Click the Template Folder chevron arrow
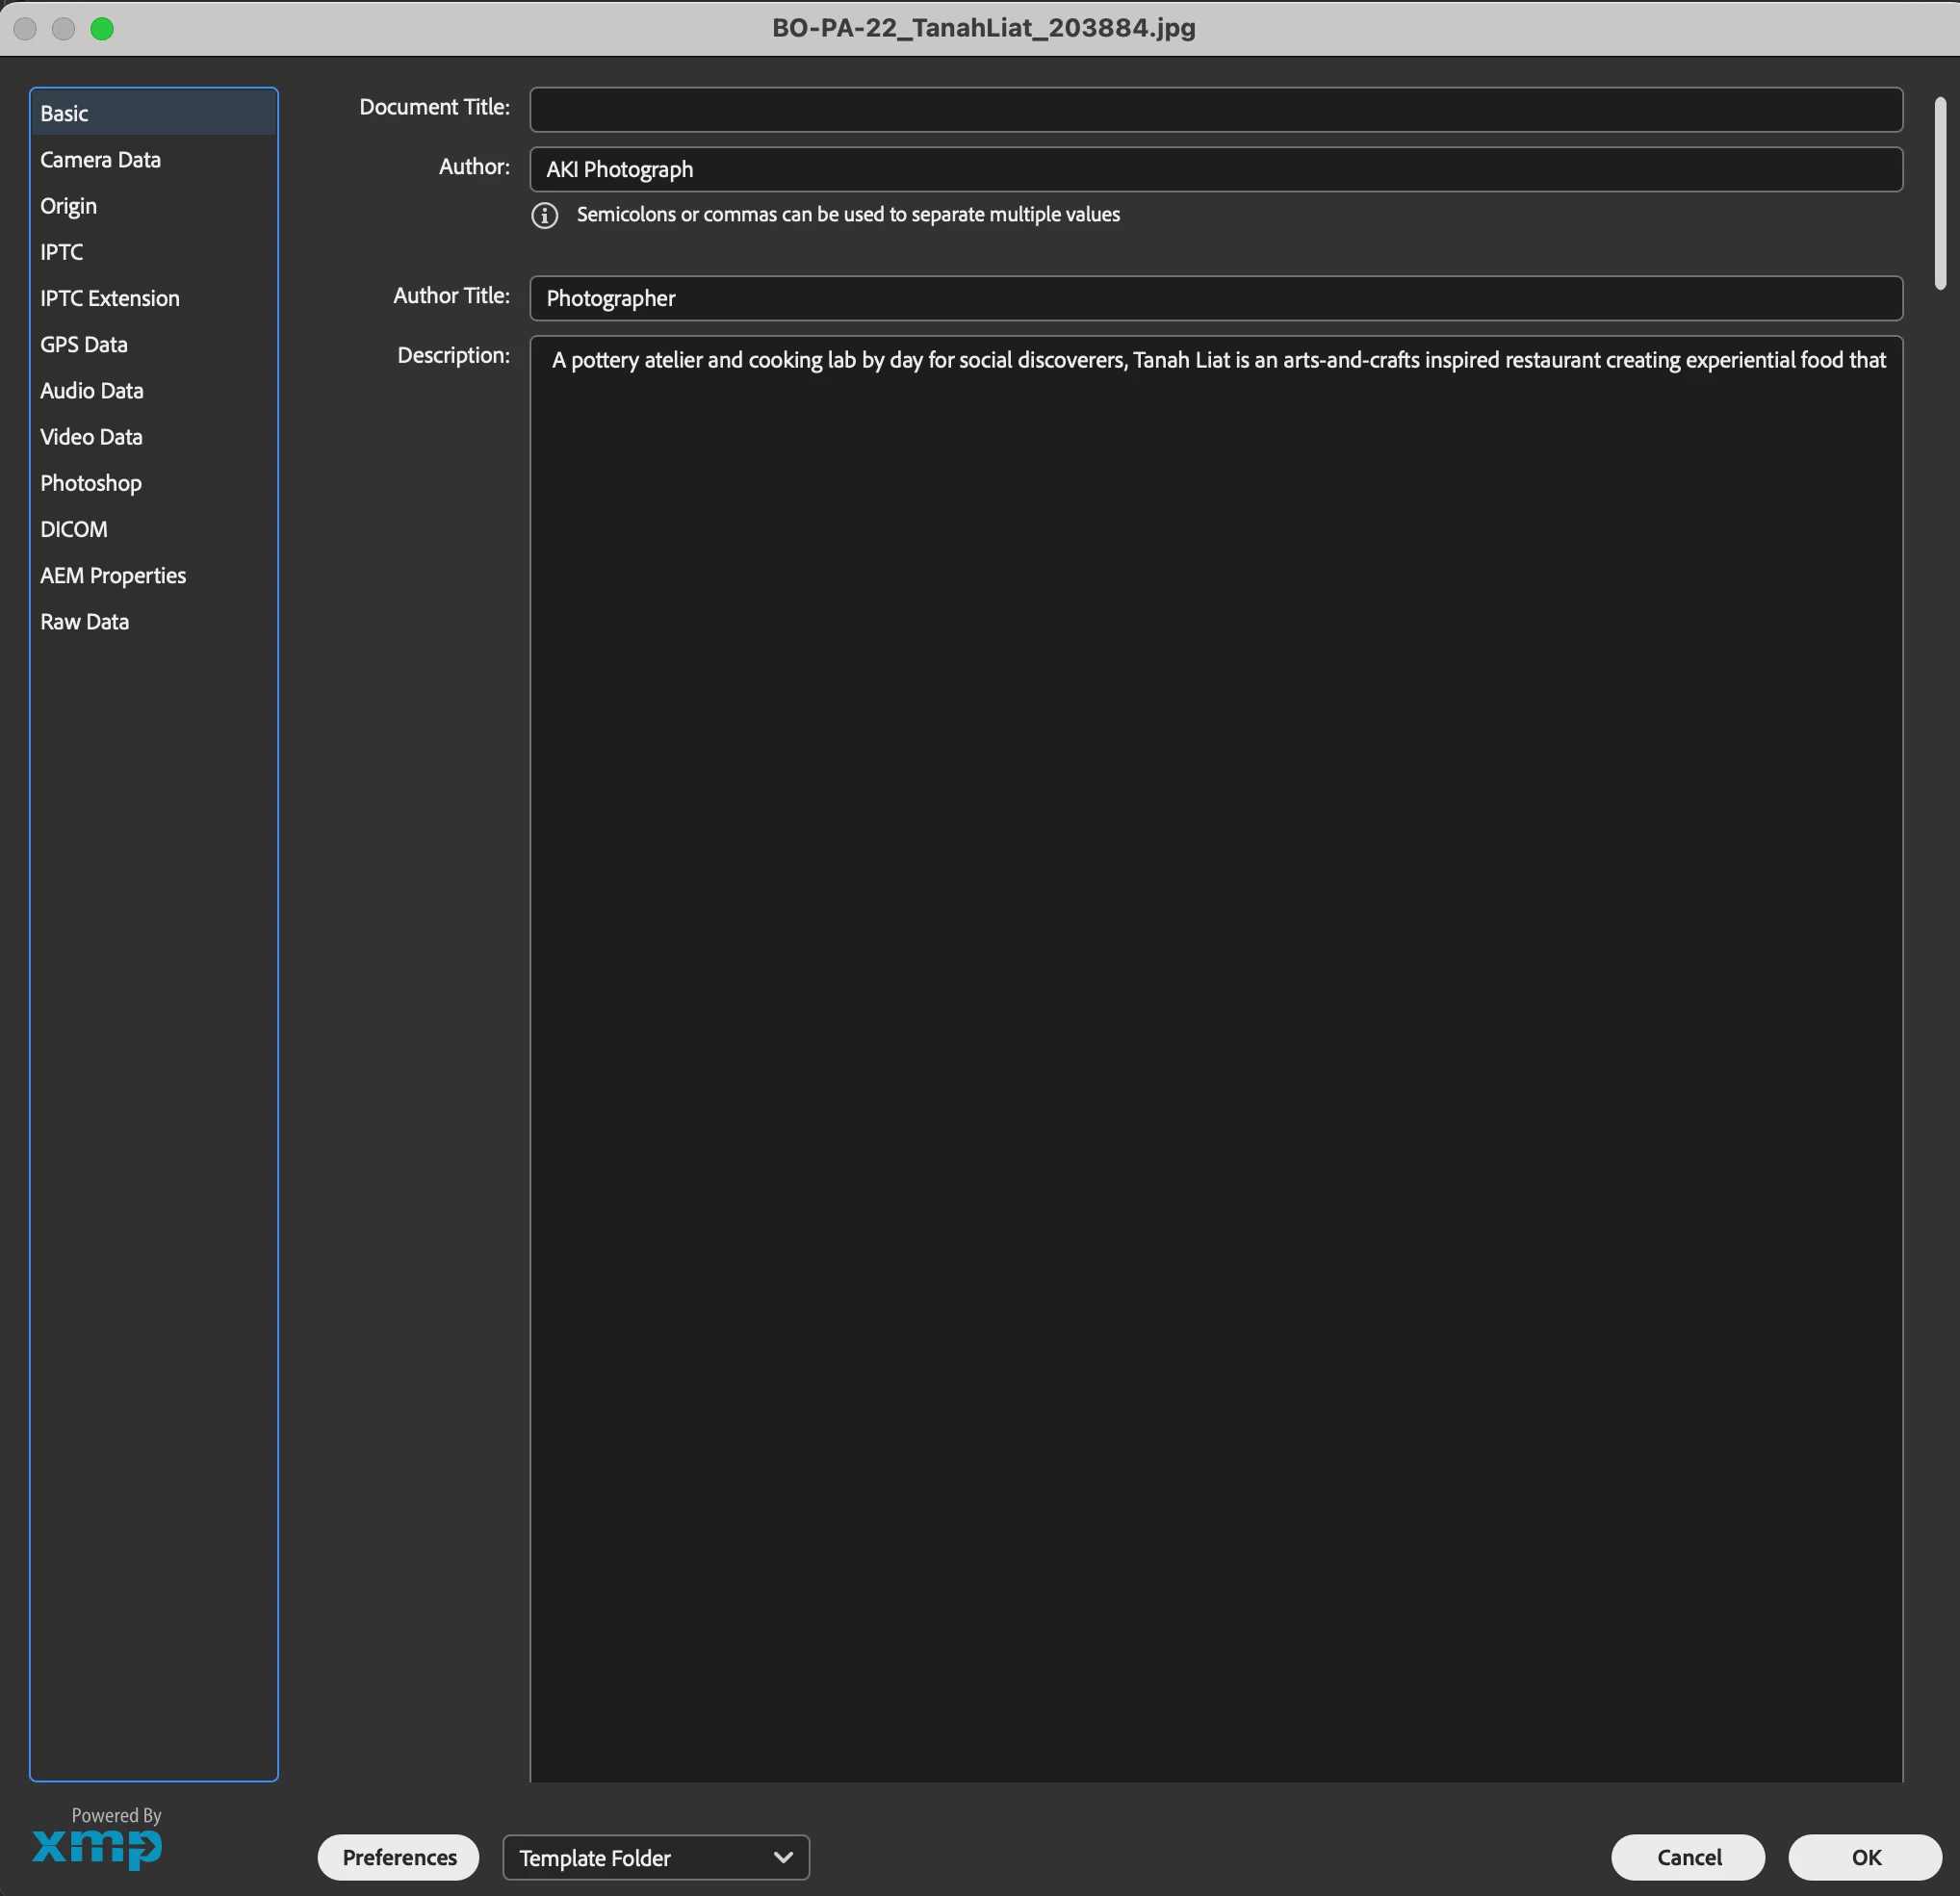Viewport: 1960px width, 1896px height. tap(783, 1857)
